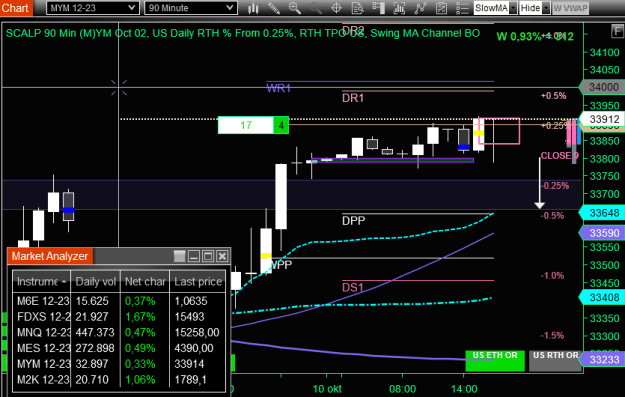Sort by the Instrument column header
This screenshot has height=397, width=625.
(x=41, y=281)
